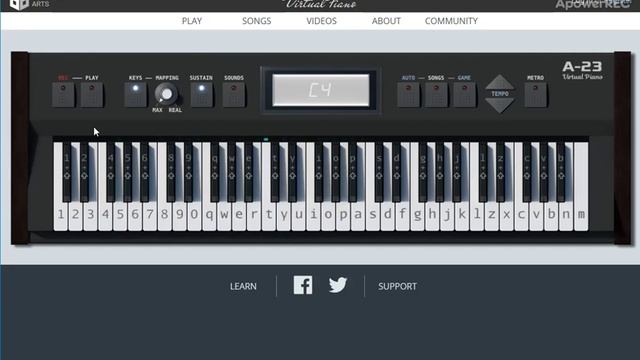The image size is (640, 360).
Task: Play the black key labeled s
Action: 379,171
